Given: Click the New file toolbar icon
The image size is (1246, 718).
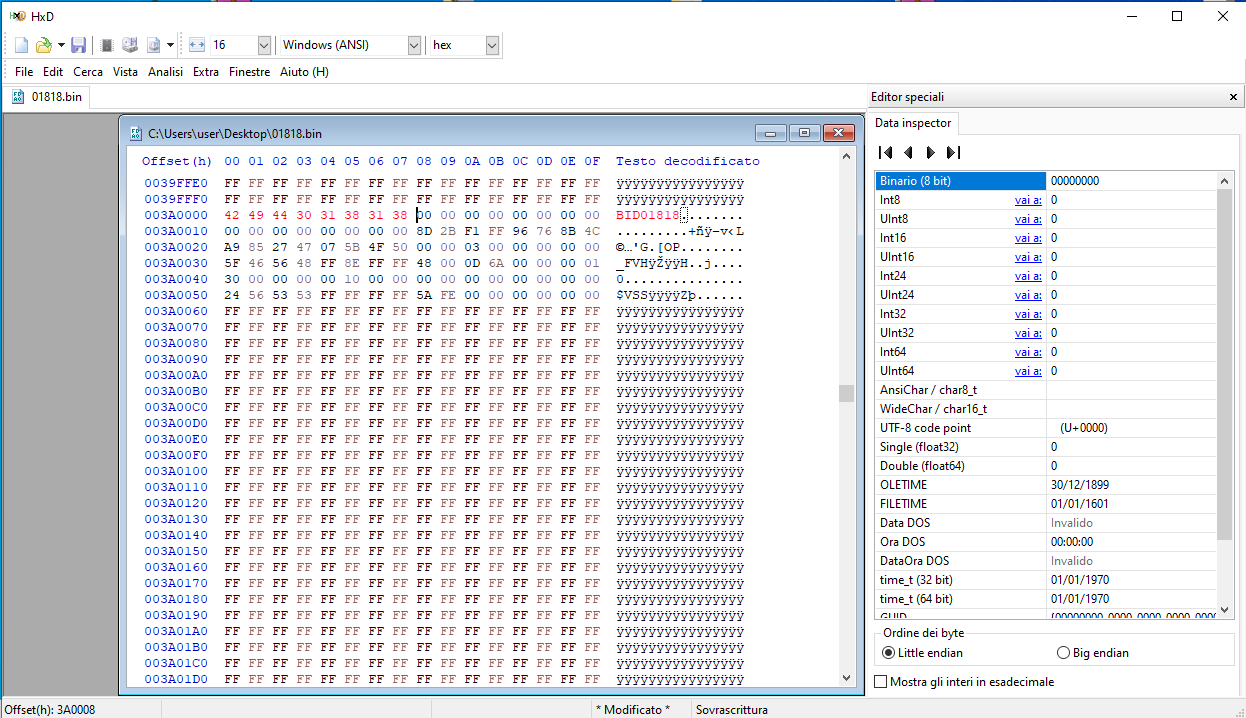Looking at the screenshot, I should [x=21, y=45].
